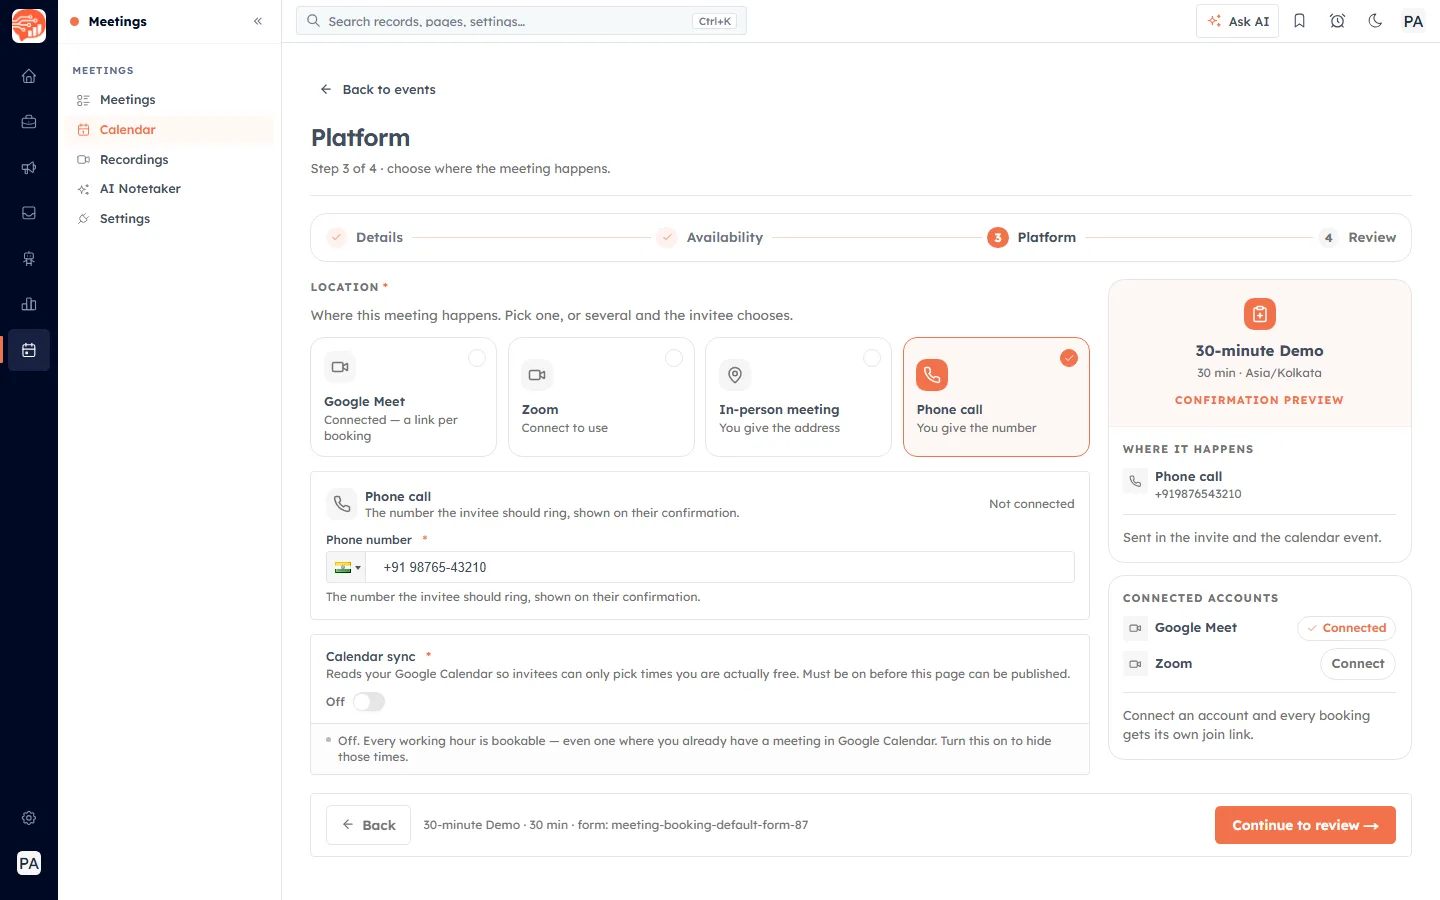Image resolution: width=1440 pixels, height=900 pixels.
Task: Open the bar chart icon in the left rail
Action: click(29, 304)
